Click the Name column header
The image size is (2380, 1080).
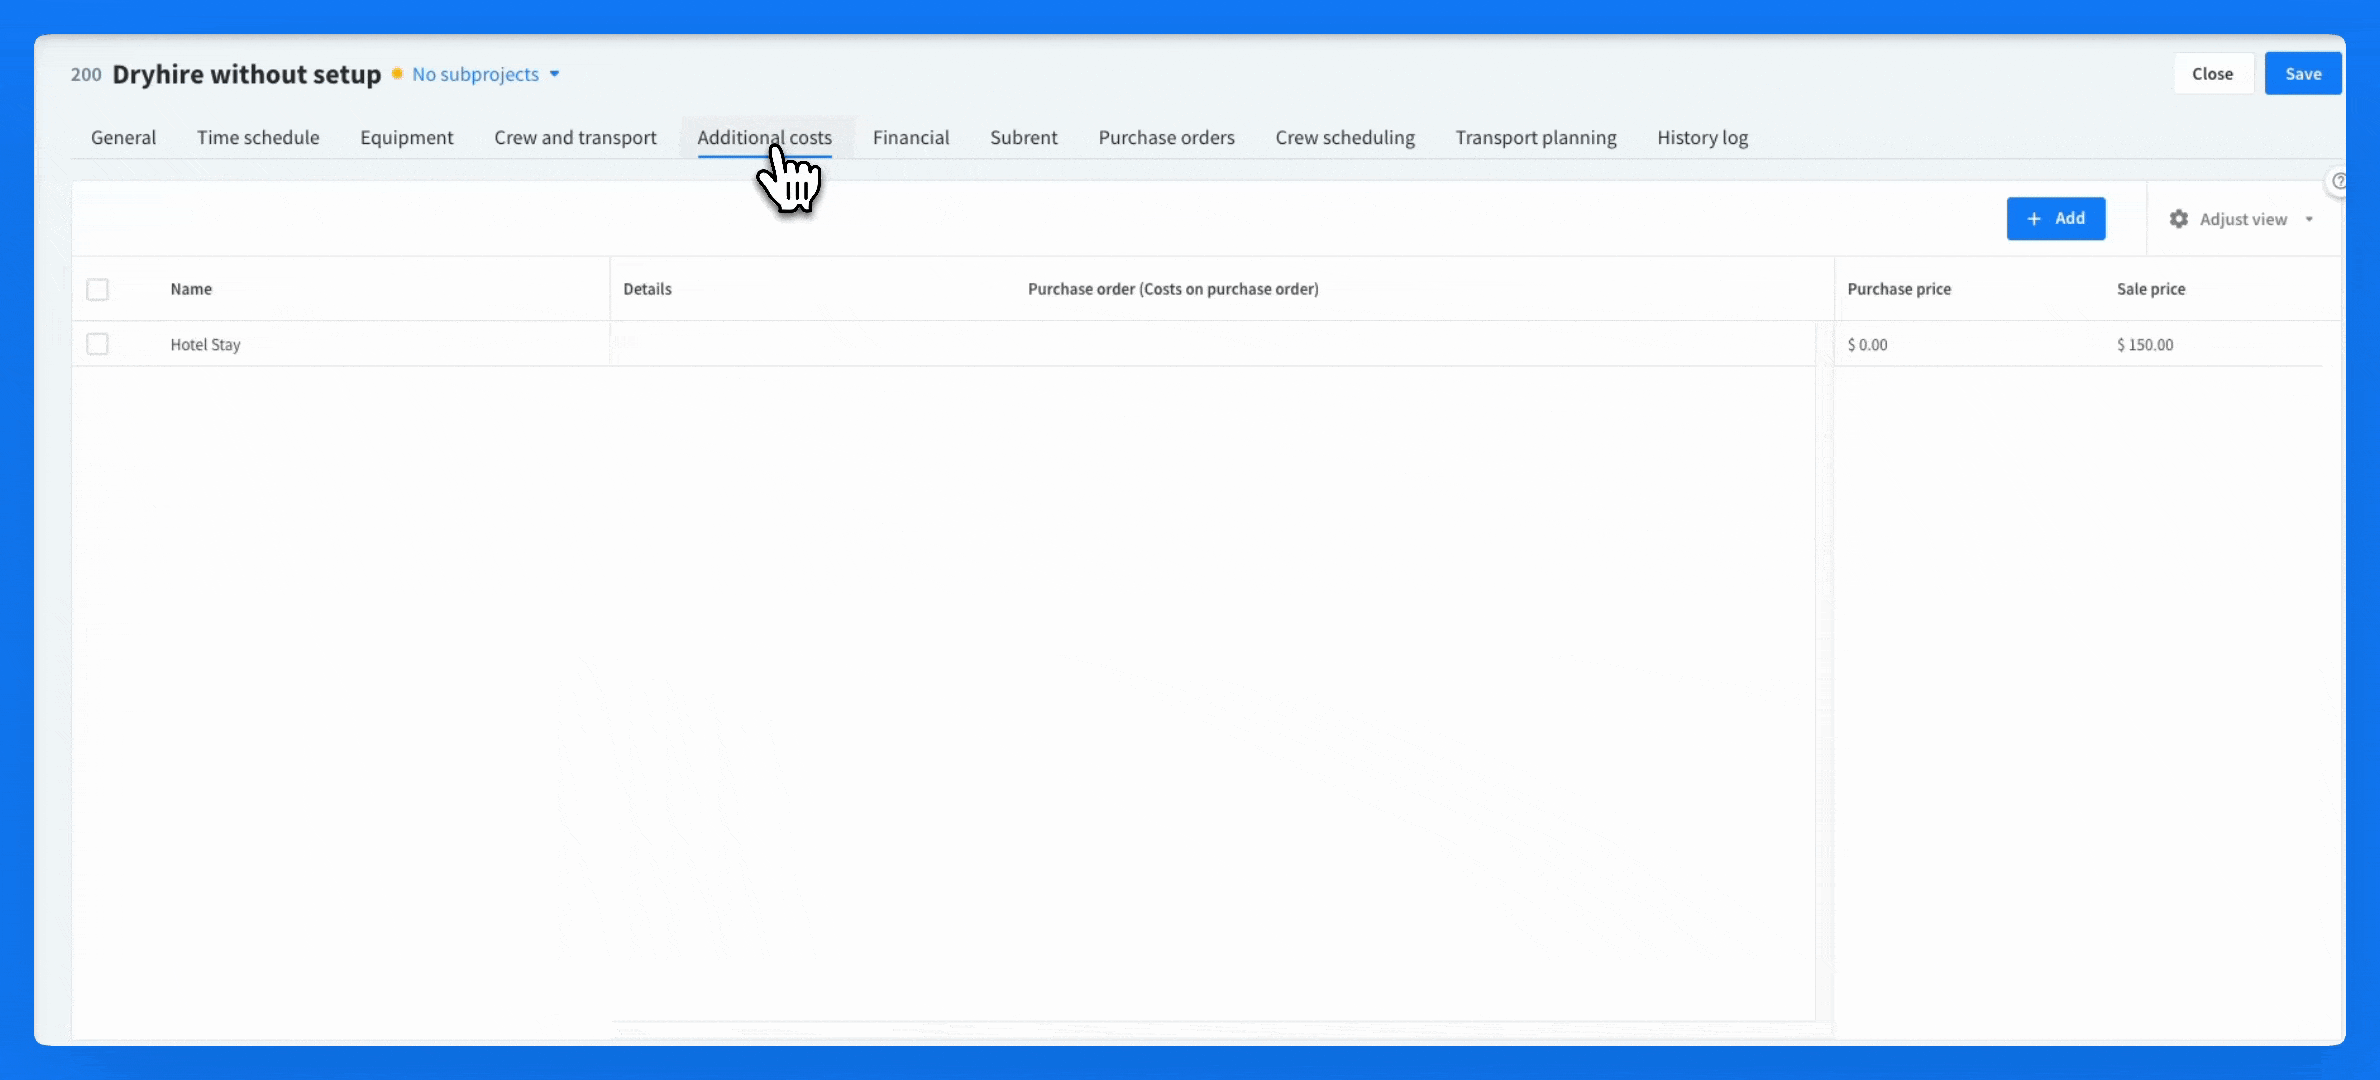[x=191, y=289]
